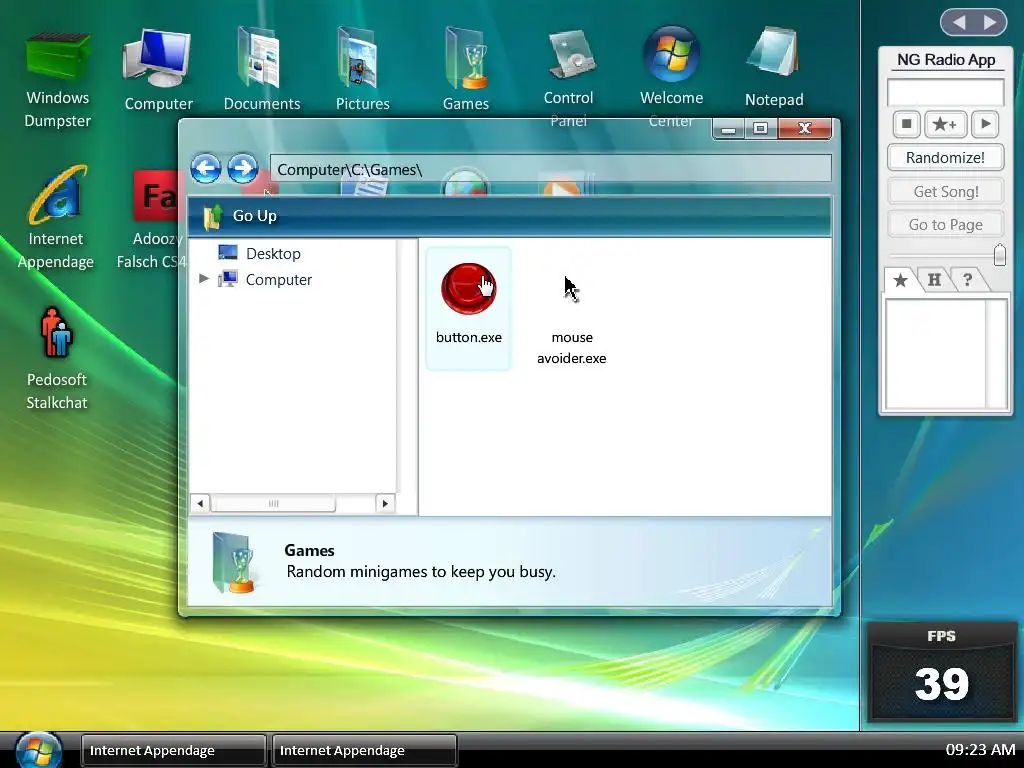This screenshot has height=768, width=1024.
Task: Launch Internet Appendage from the desktop
Action: point(56,218)
